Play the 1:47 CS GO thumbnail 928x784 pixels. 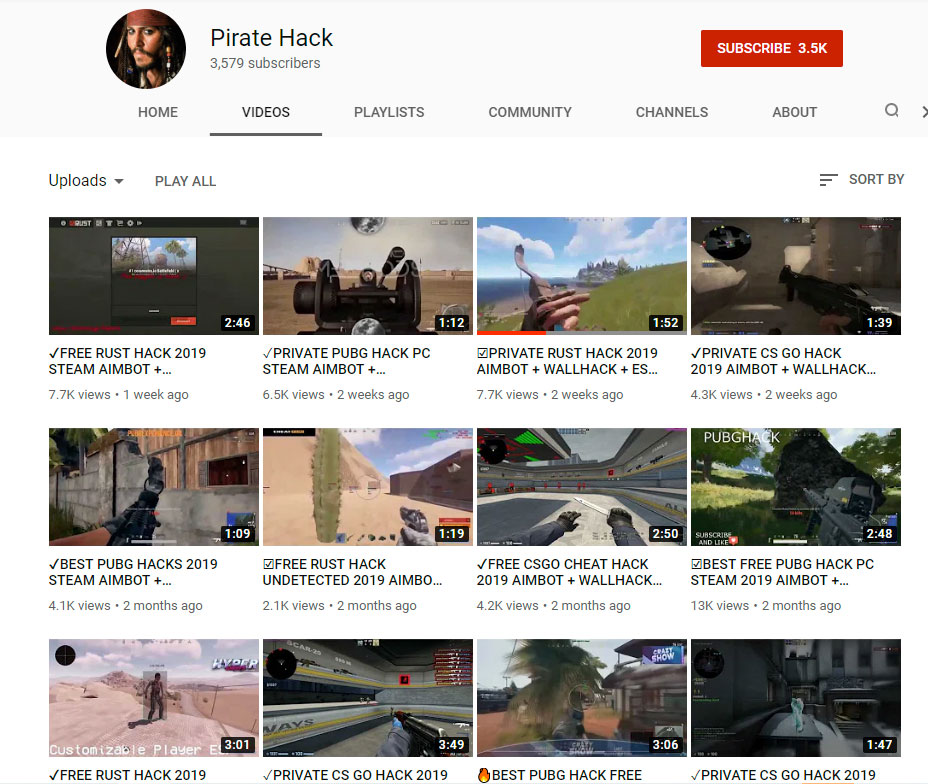point(795,698)
